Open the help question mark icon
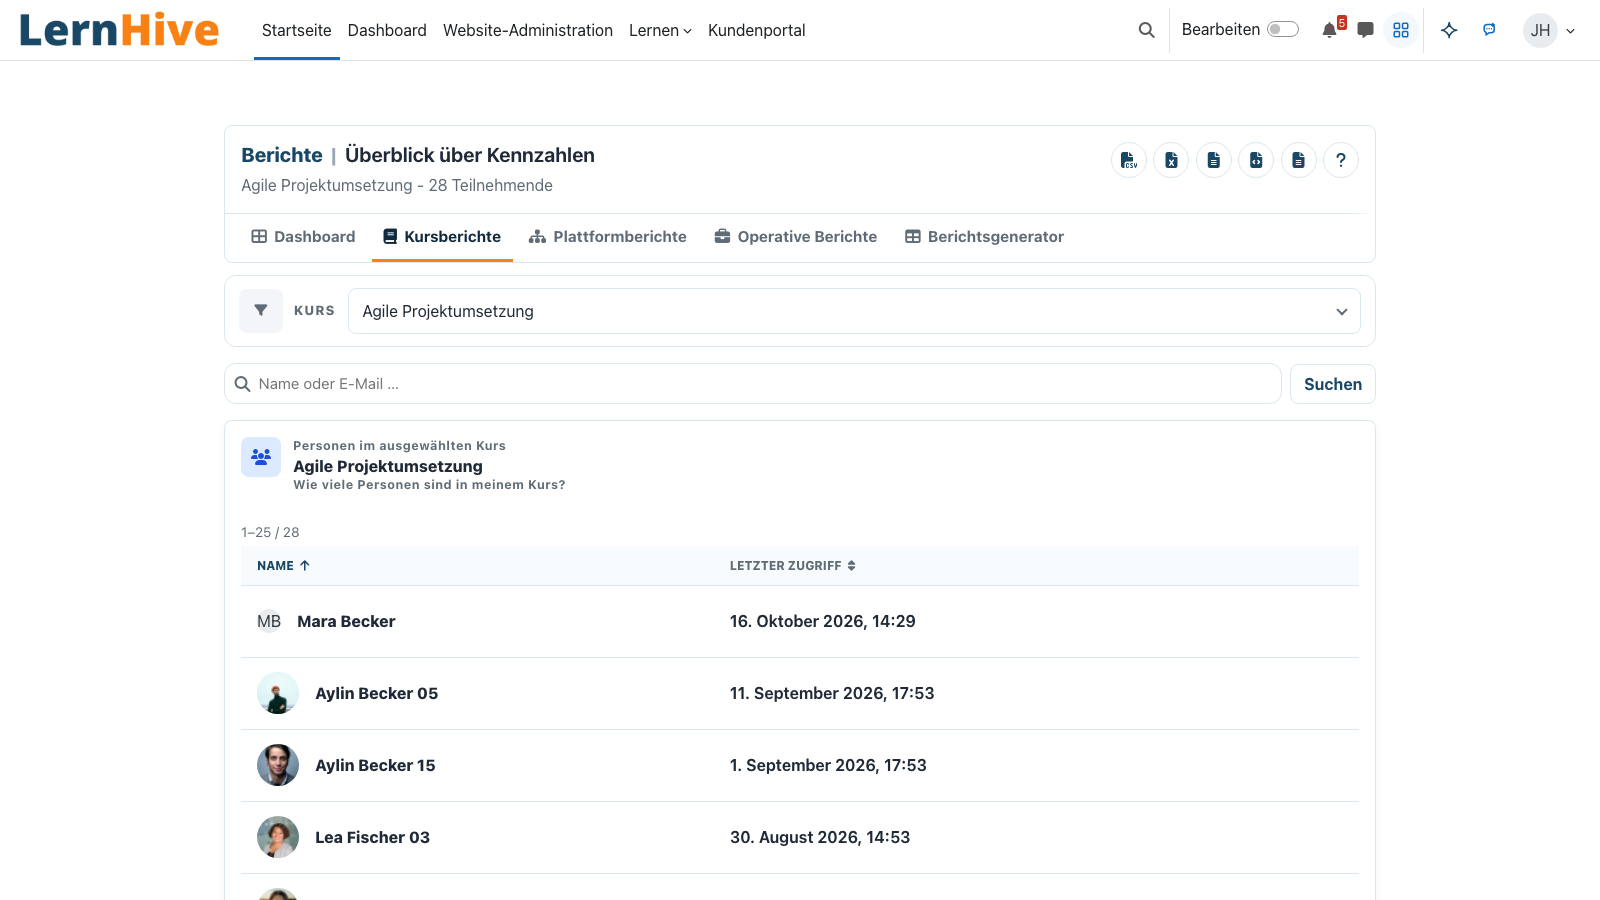Screen dimensions: 1600x900 click(x=1341, y=160)
